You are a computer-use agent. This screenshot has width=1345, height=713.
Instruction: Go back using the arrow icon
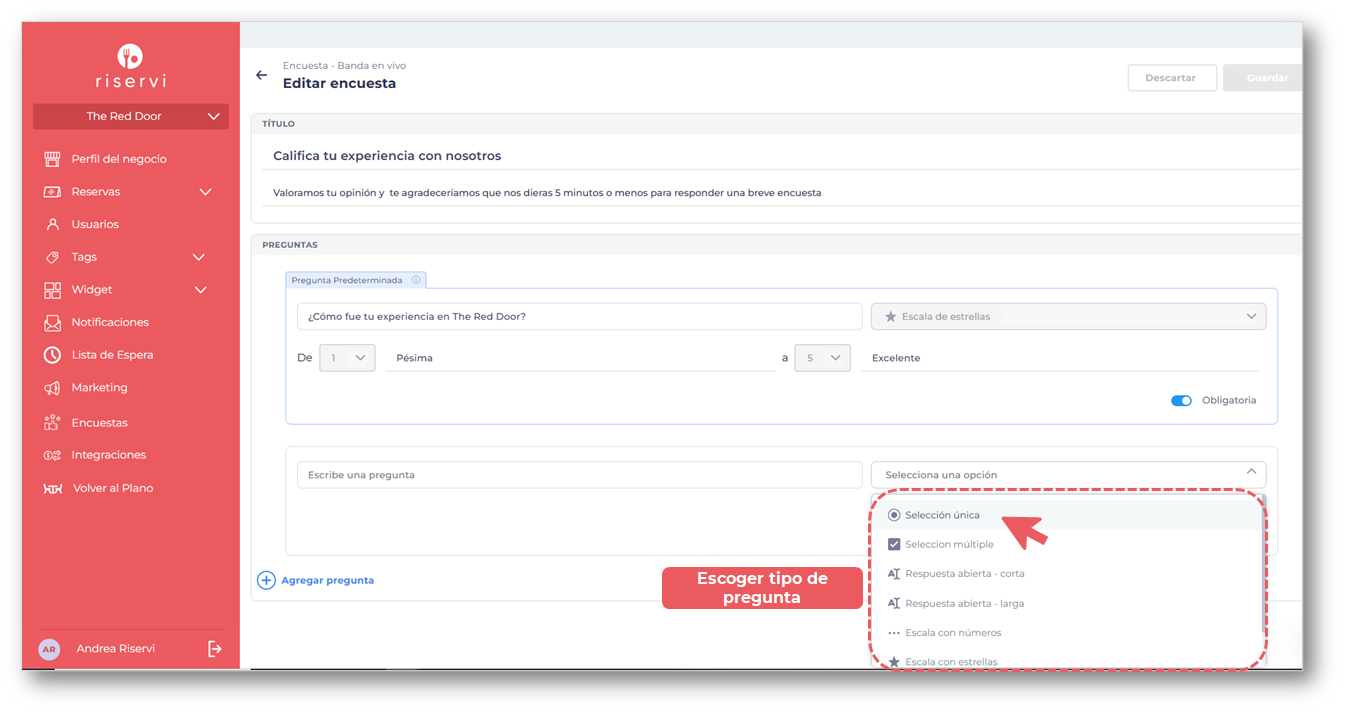(x=262, y=75)
